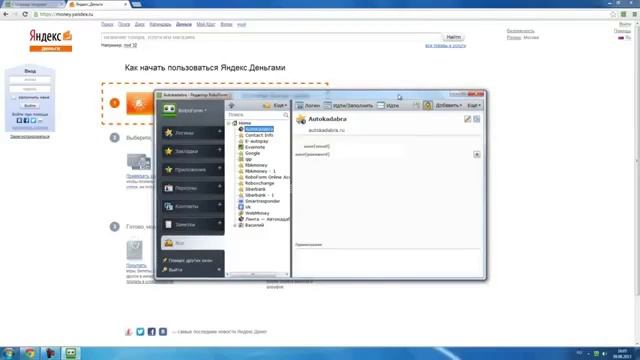Image resolution: width=640 pixels, height=360 pixels.
Task: Click bookmark star in Chrome address bar
Action: tap(613, 14)
